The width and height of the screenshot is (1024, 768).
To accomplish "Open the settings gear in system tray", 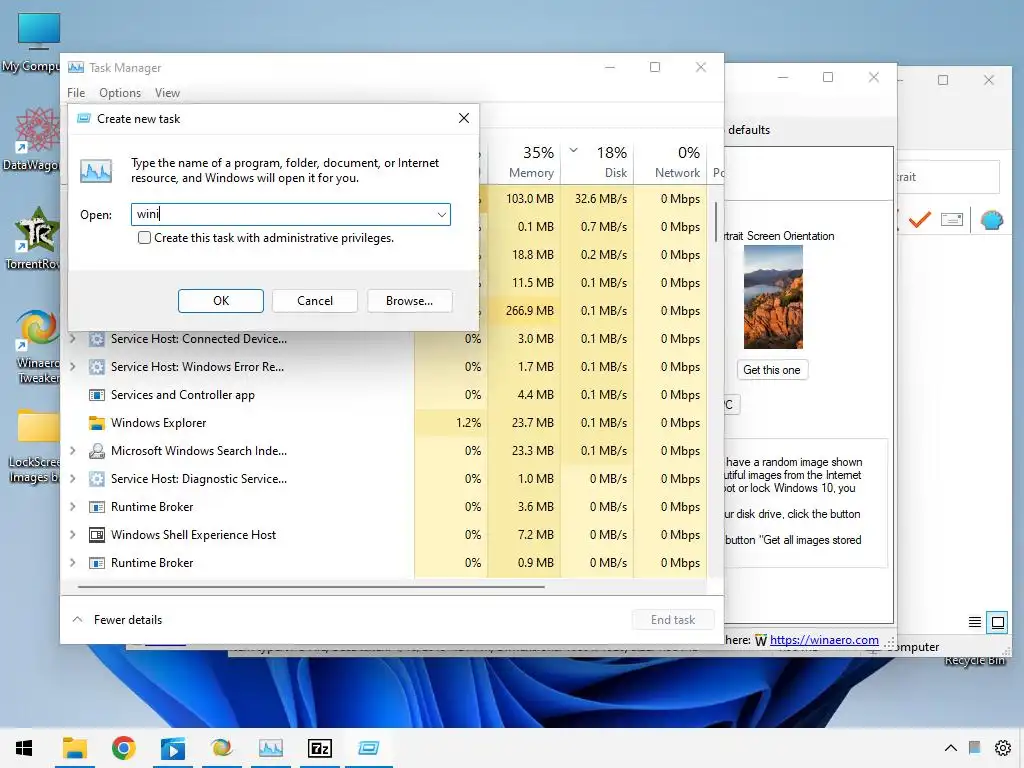I will coord(1002,748).
